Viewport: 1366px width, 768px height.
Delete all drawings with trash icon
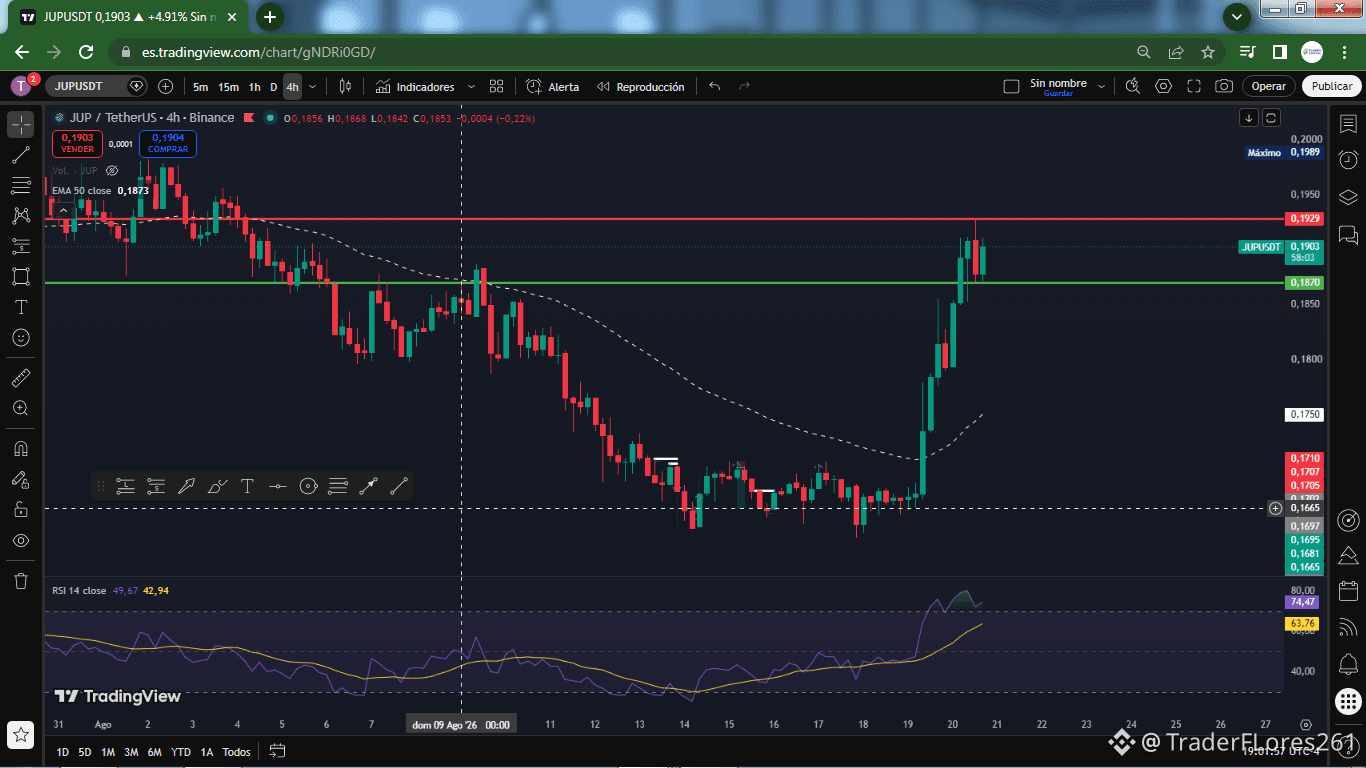[x=20, y=580]
